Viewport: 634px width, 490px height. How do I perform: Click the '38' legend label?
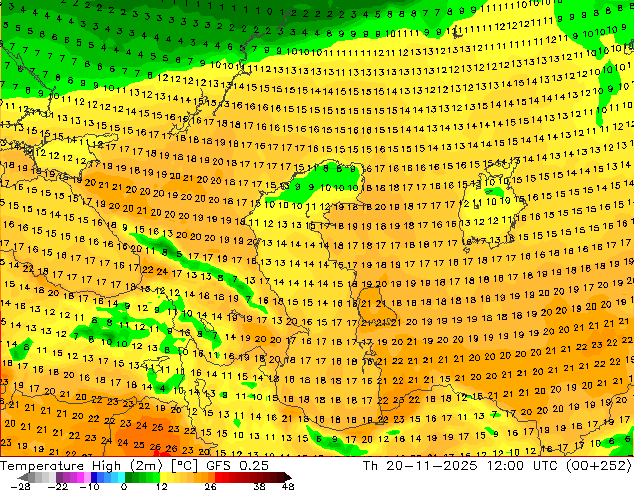260,486
